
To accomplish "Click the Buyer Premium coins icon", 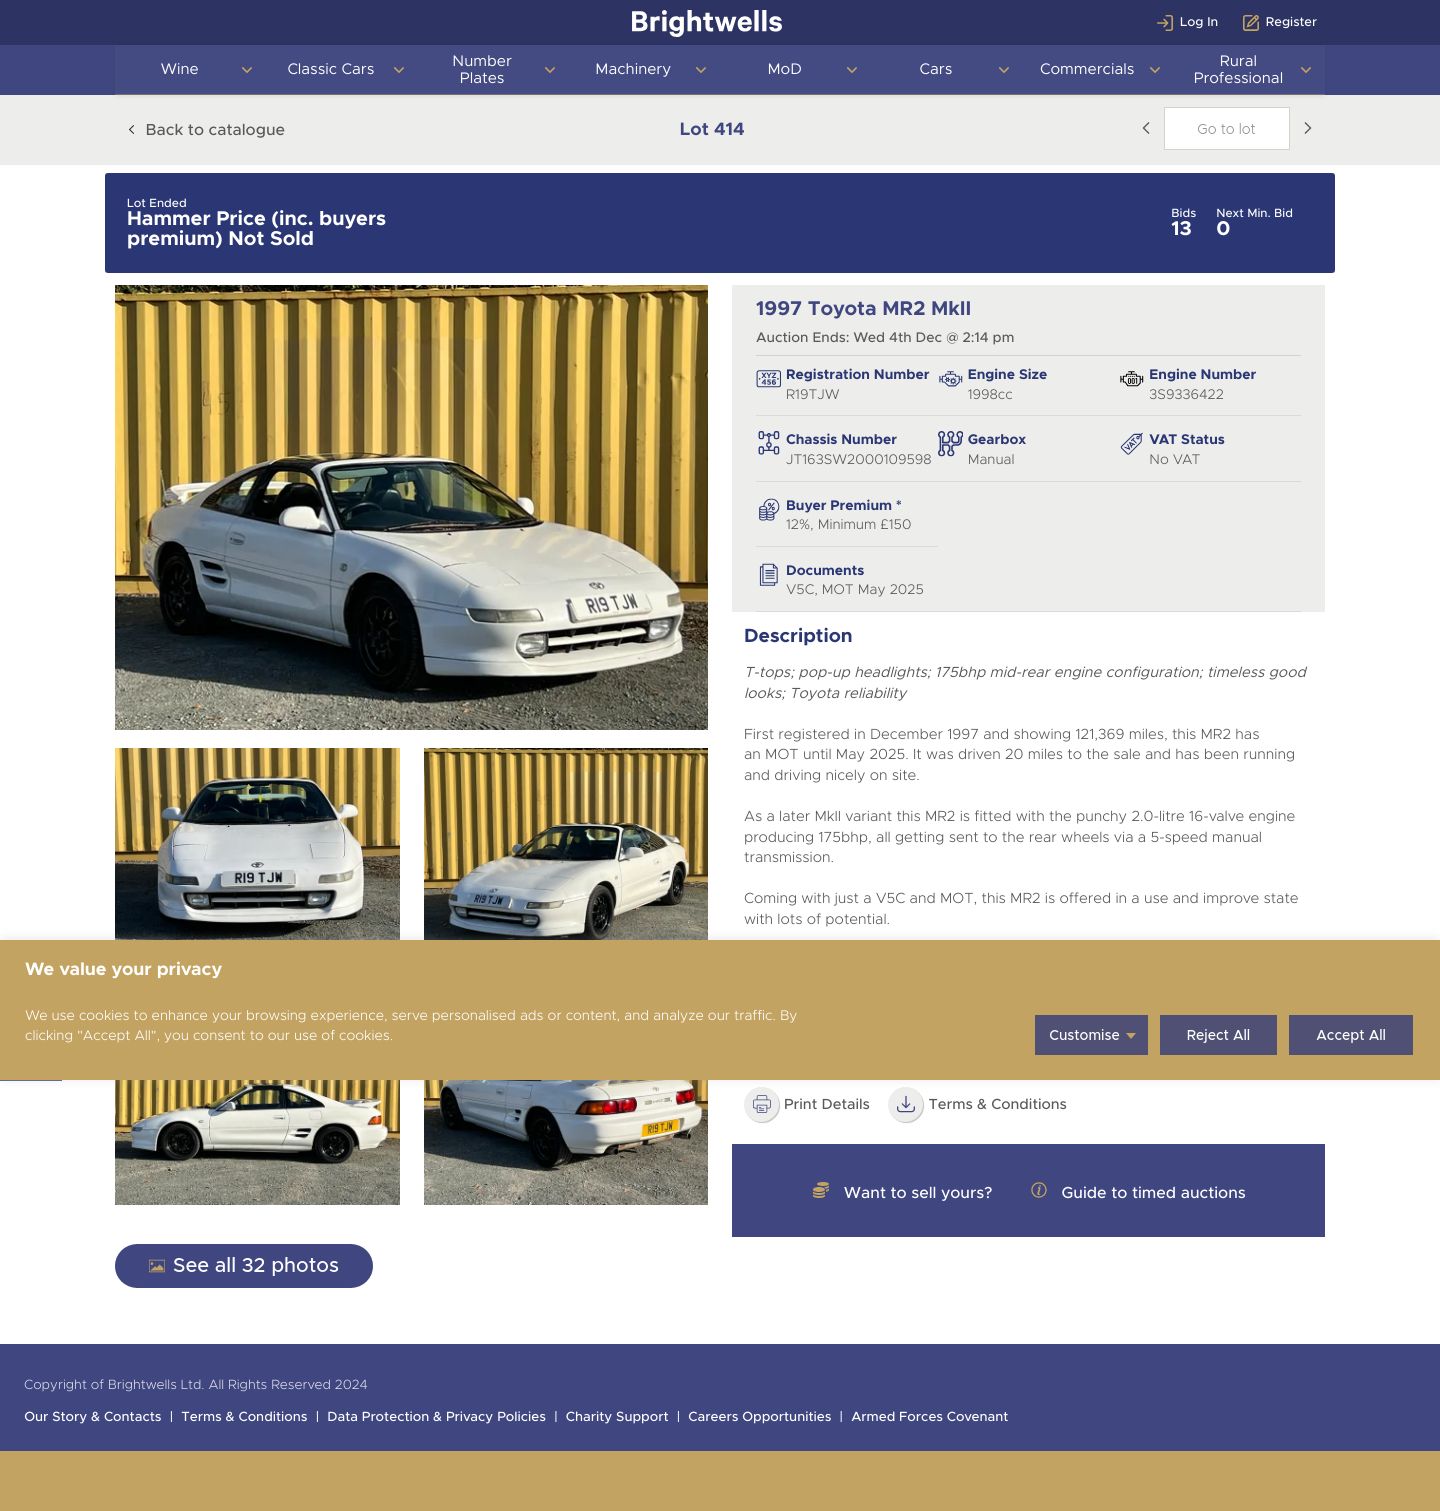I will [x=768, y=509].
